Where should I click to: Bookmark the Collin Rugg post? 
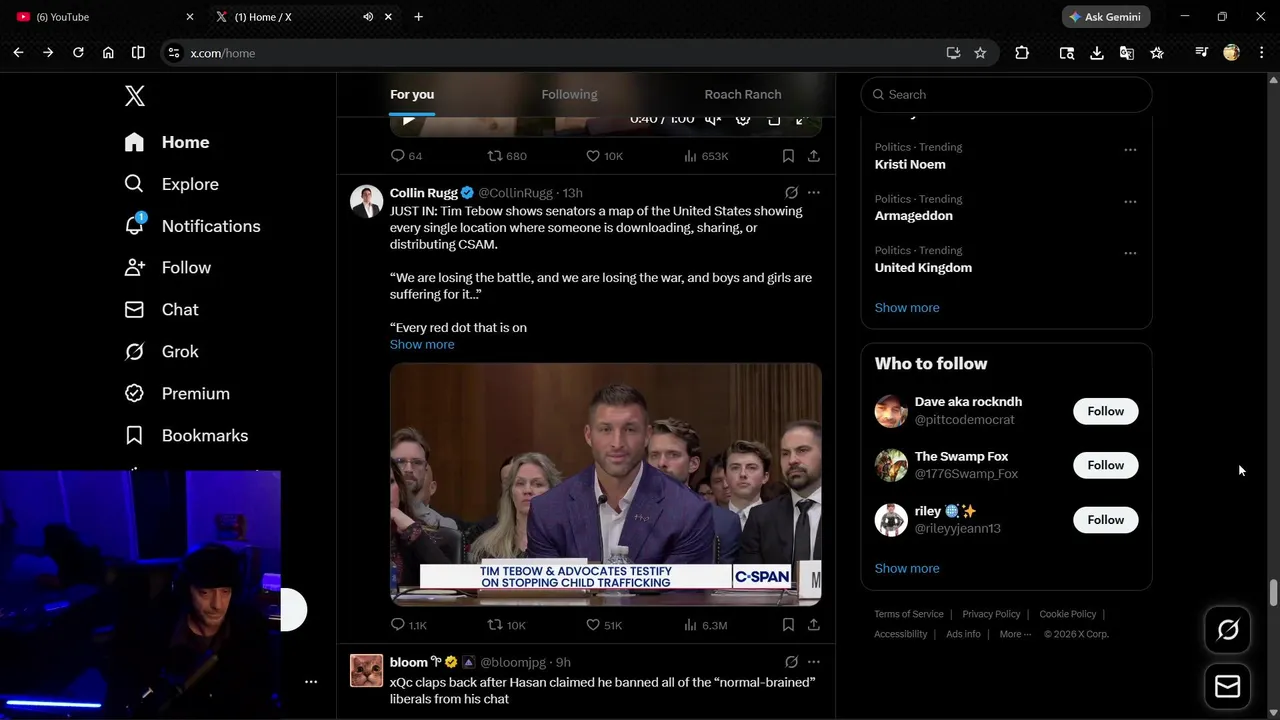click(x=788, y=625)
